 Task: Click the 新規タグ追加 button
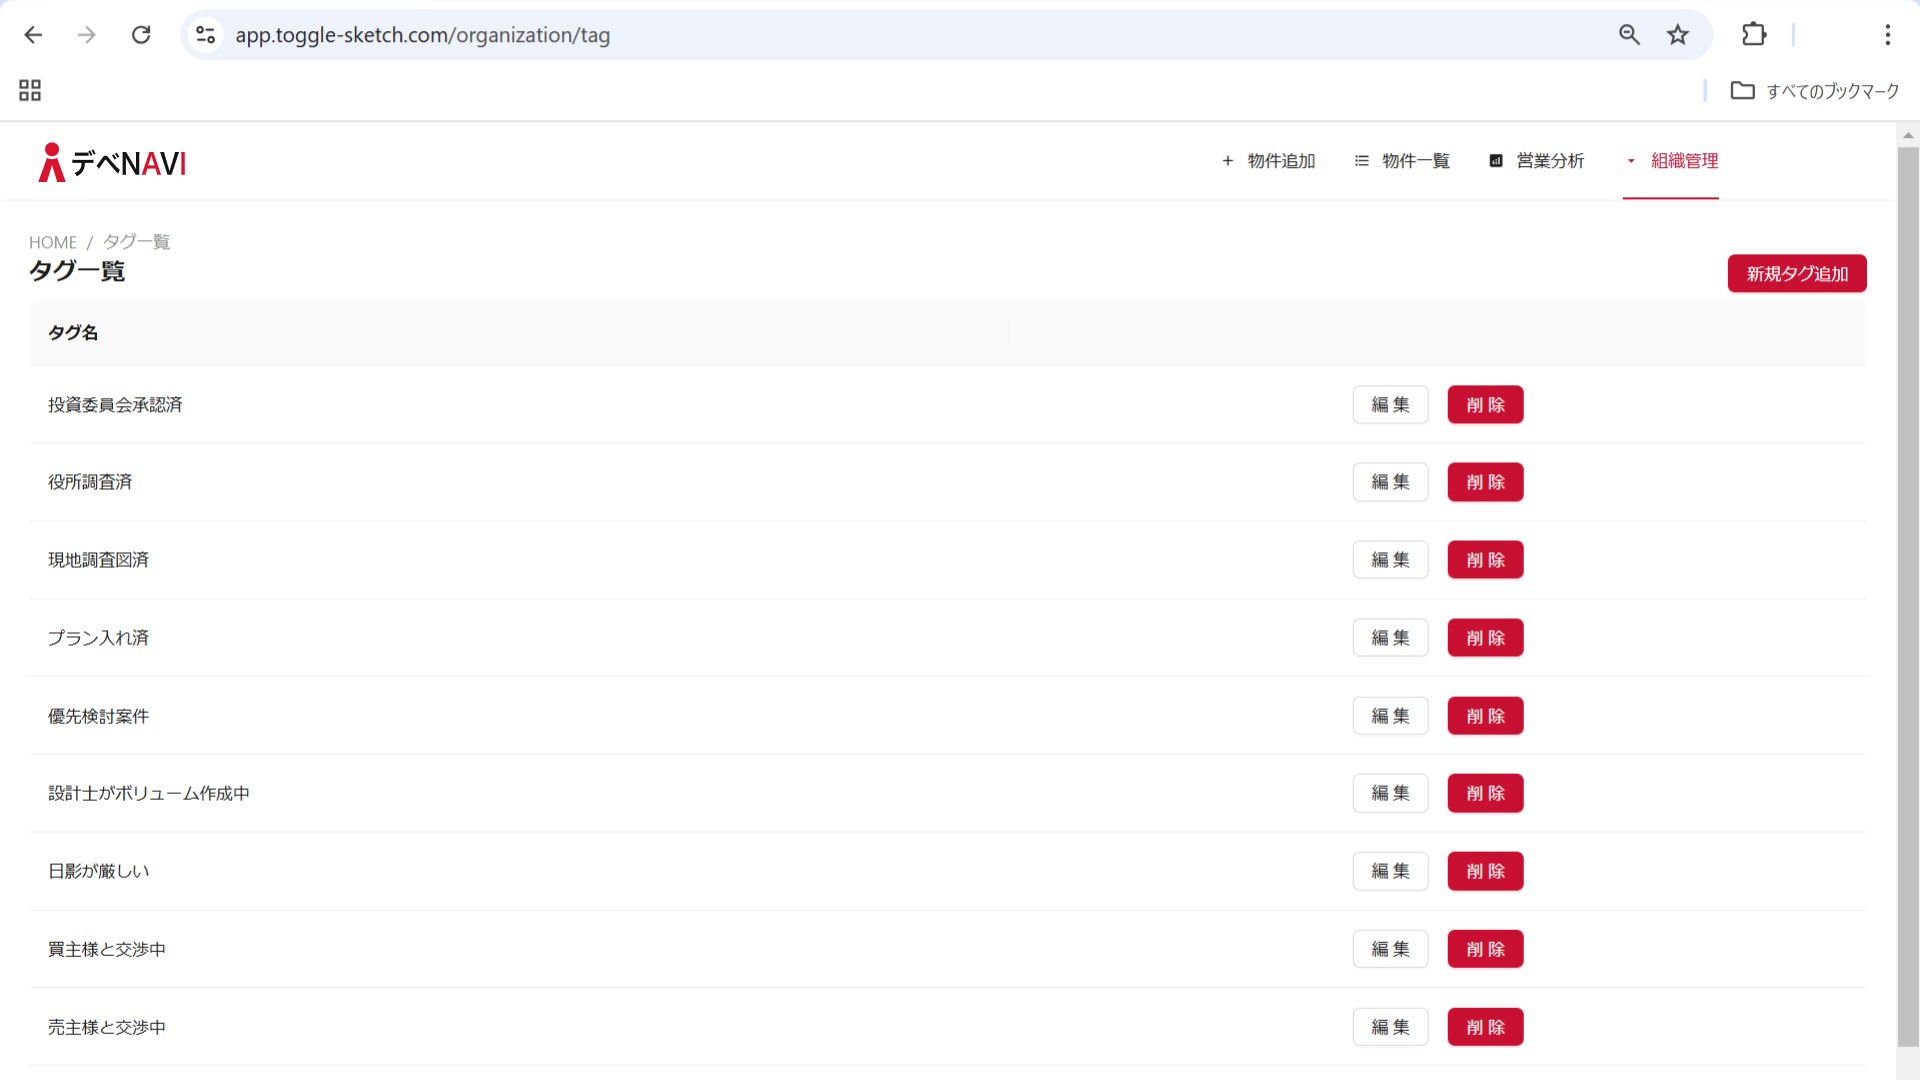[x=1796, y=273]
